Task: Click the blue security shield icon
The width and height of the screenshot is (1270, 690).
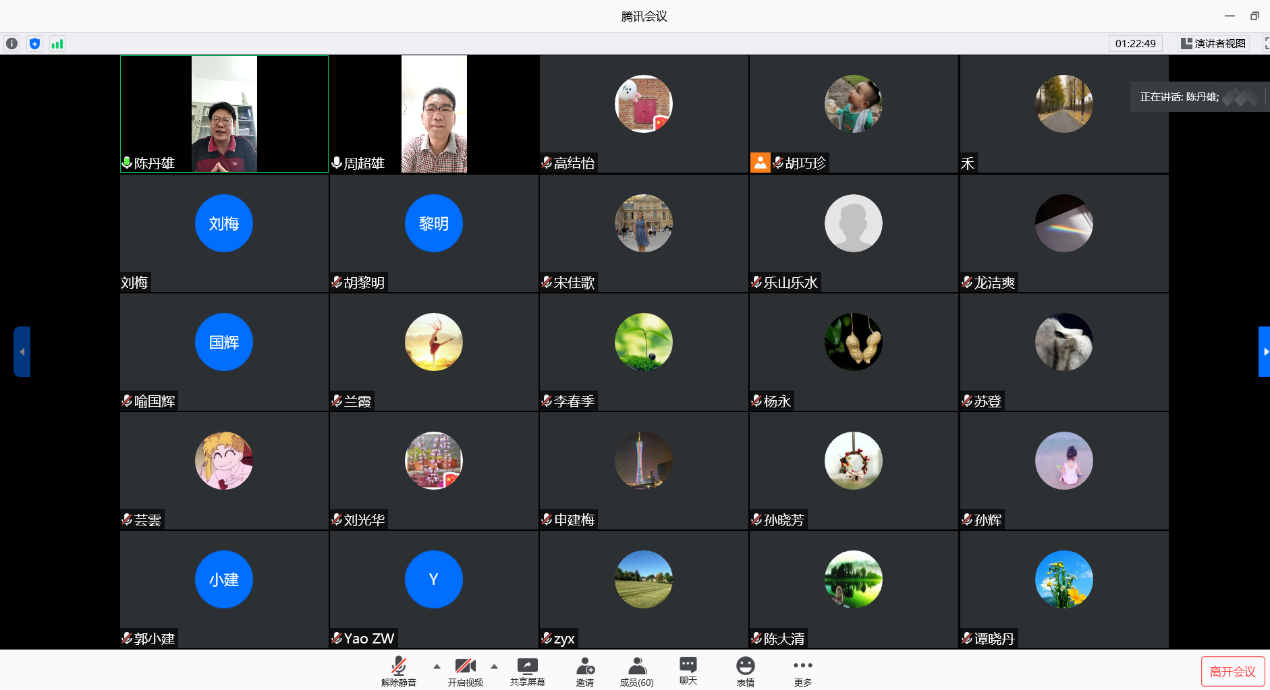Action: [35, 44]
